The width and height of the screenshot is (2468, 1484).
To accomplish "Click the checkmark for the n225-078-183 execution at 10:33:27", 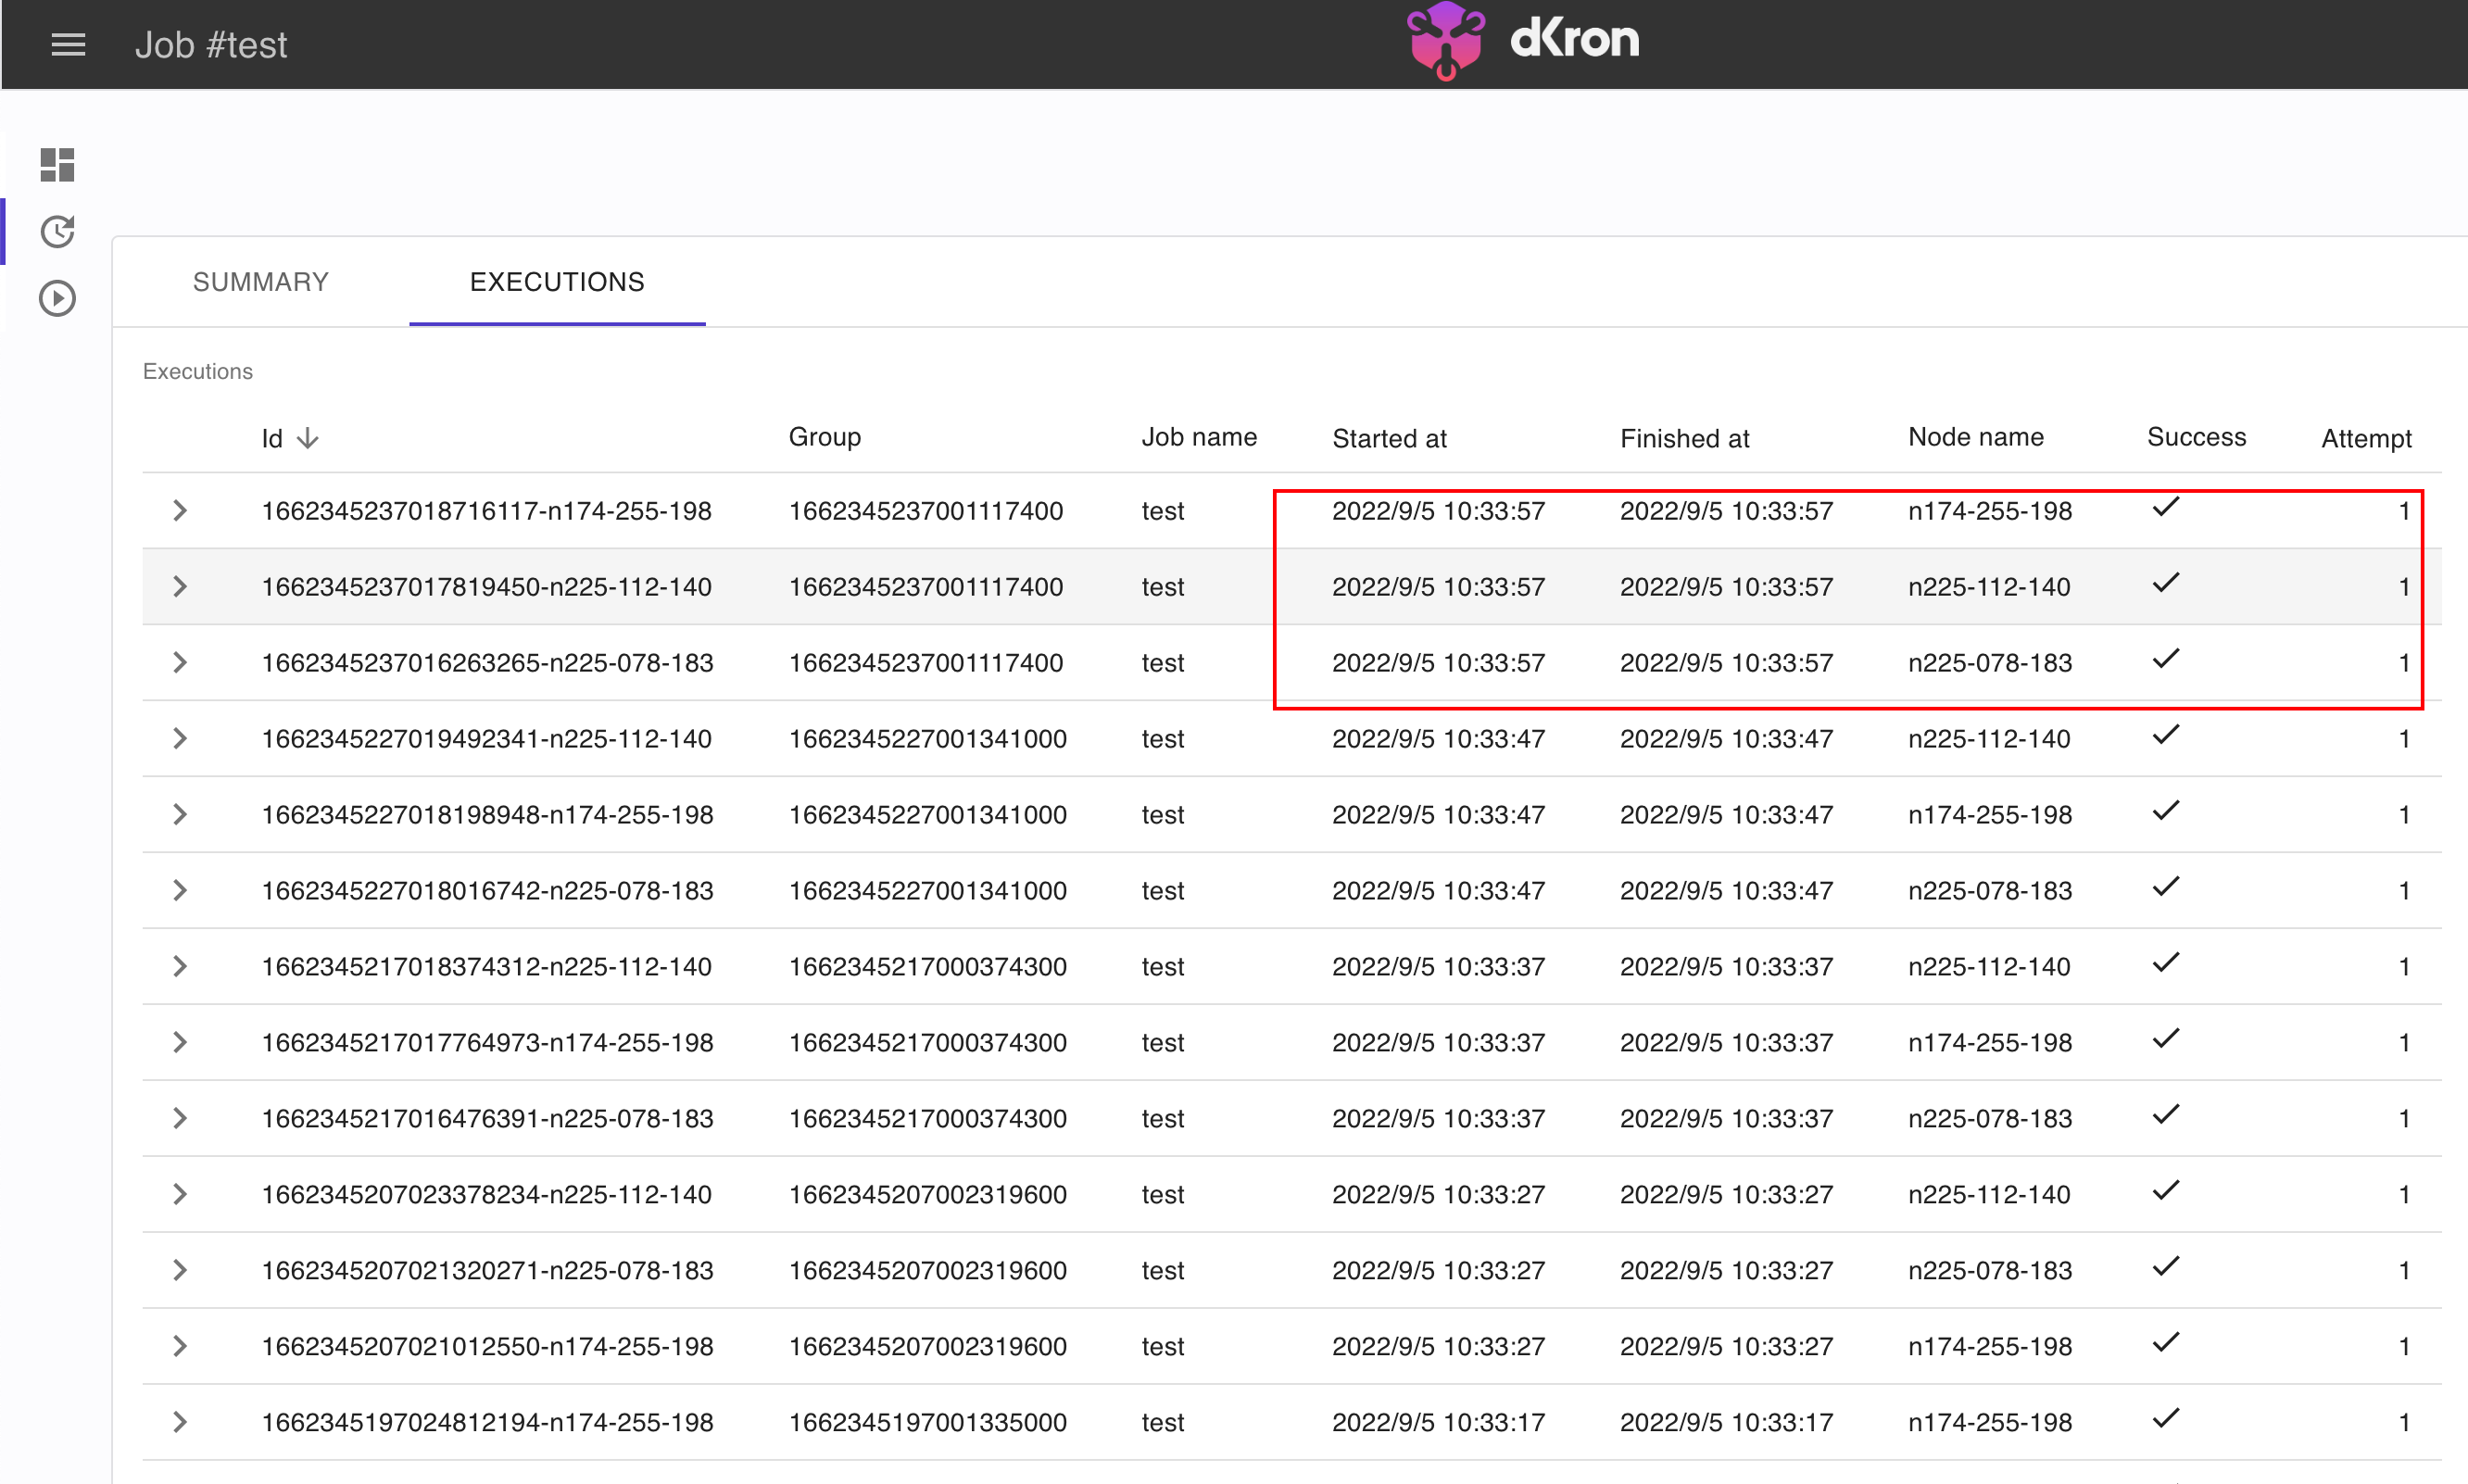I will (2166, 1267).
